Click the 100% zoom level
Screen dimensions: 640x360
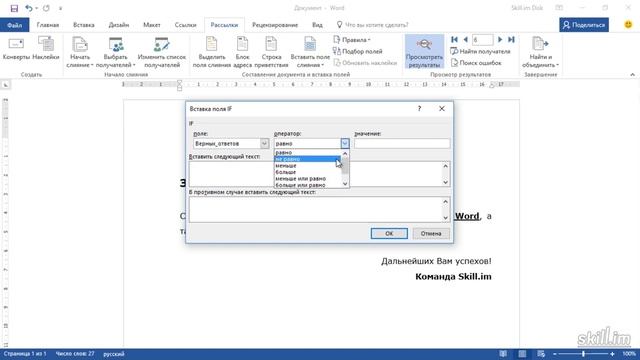point(629,354)
